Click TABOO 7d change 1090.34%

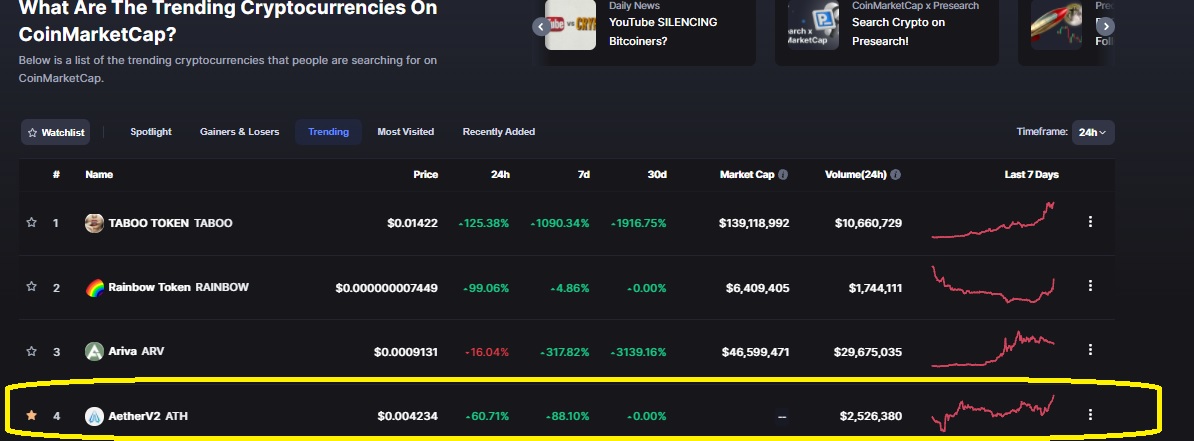(560, 223)
